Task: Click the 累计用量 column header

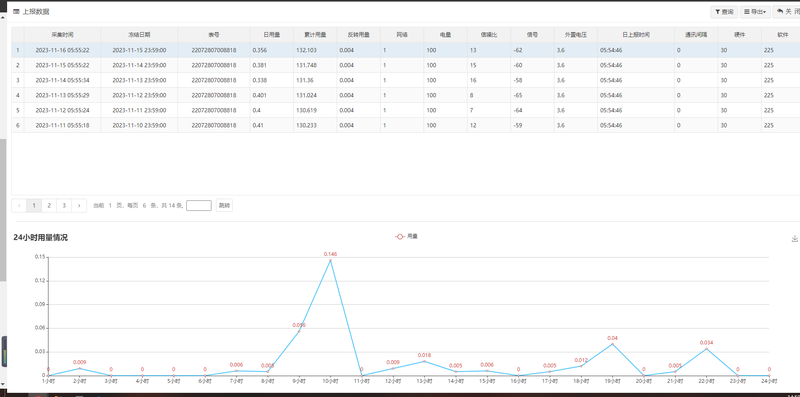Action: pos(315,35)
